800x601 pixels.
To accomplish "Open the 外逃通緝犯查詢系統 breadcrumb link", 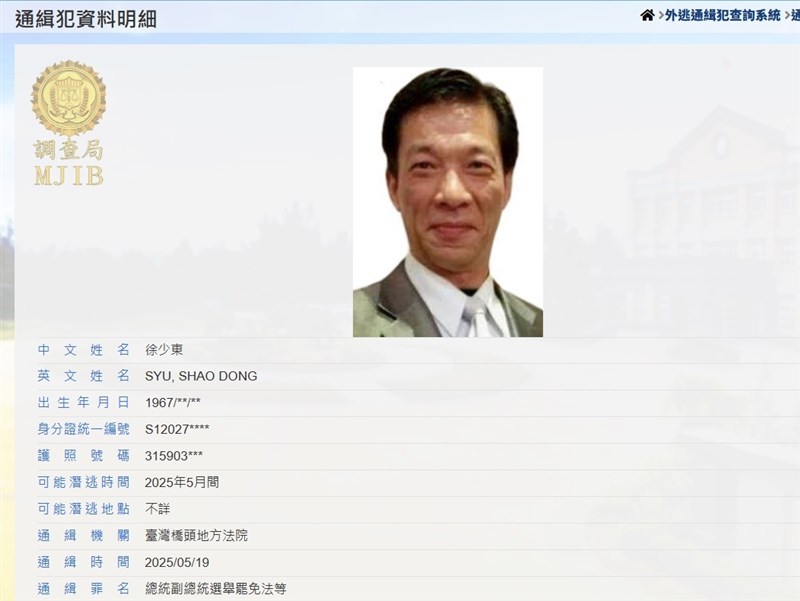I will click(722, 15).
